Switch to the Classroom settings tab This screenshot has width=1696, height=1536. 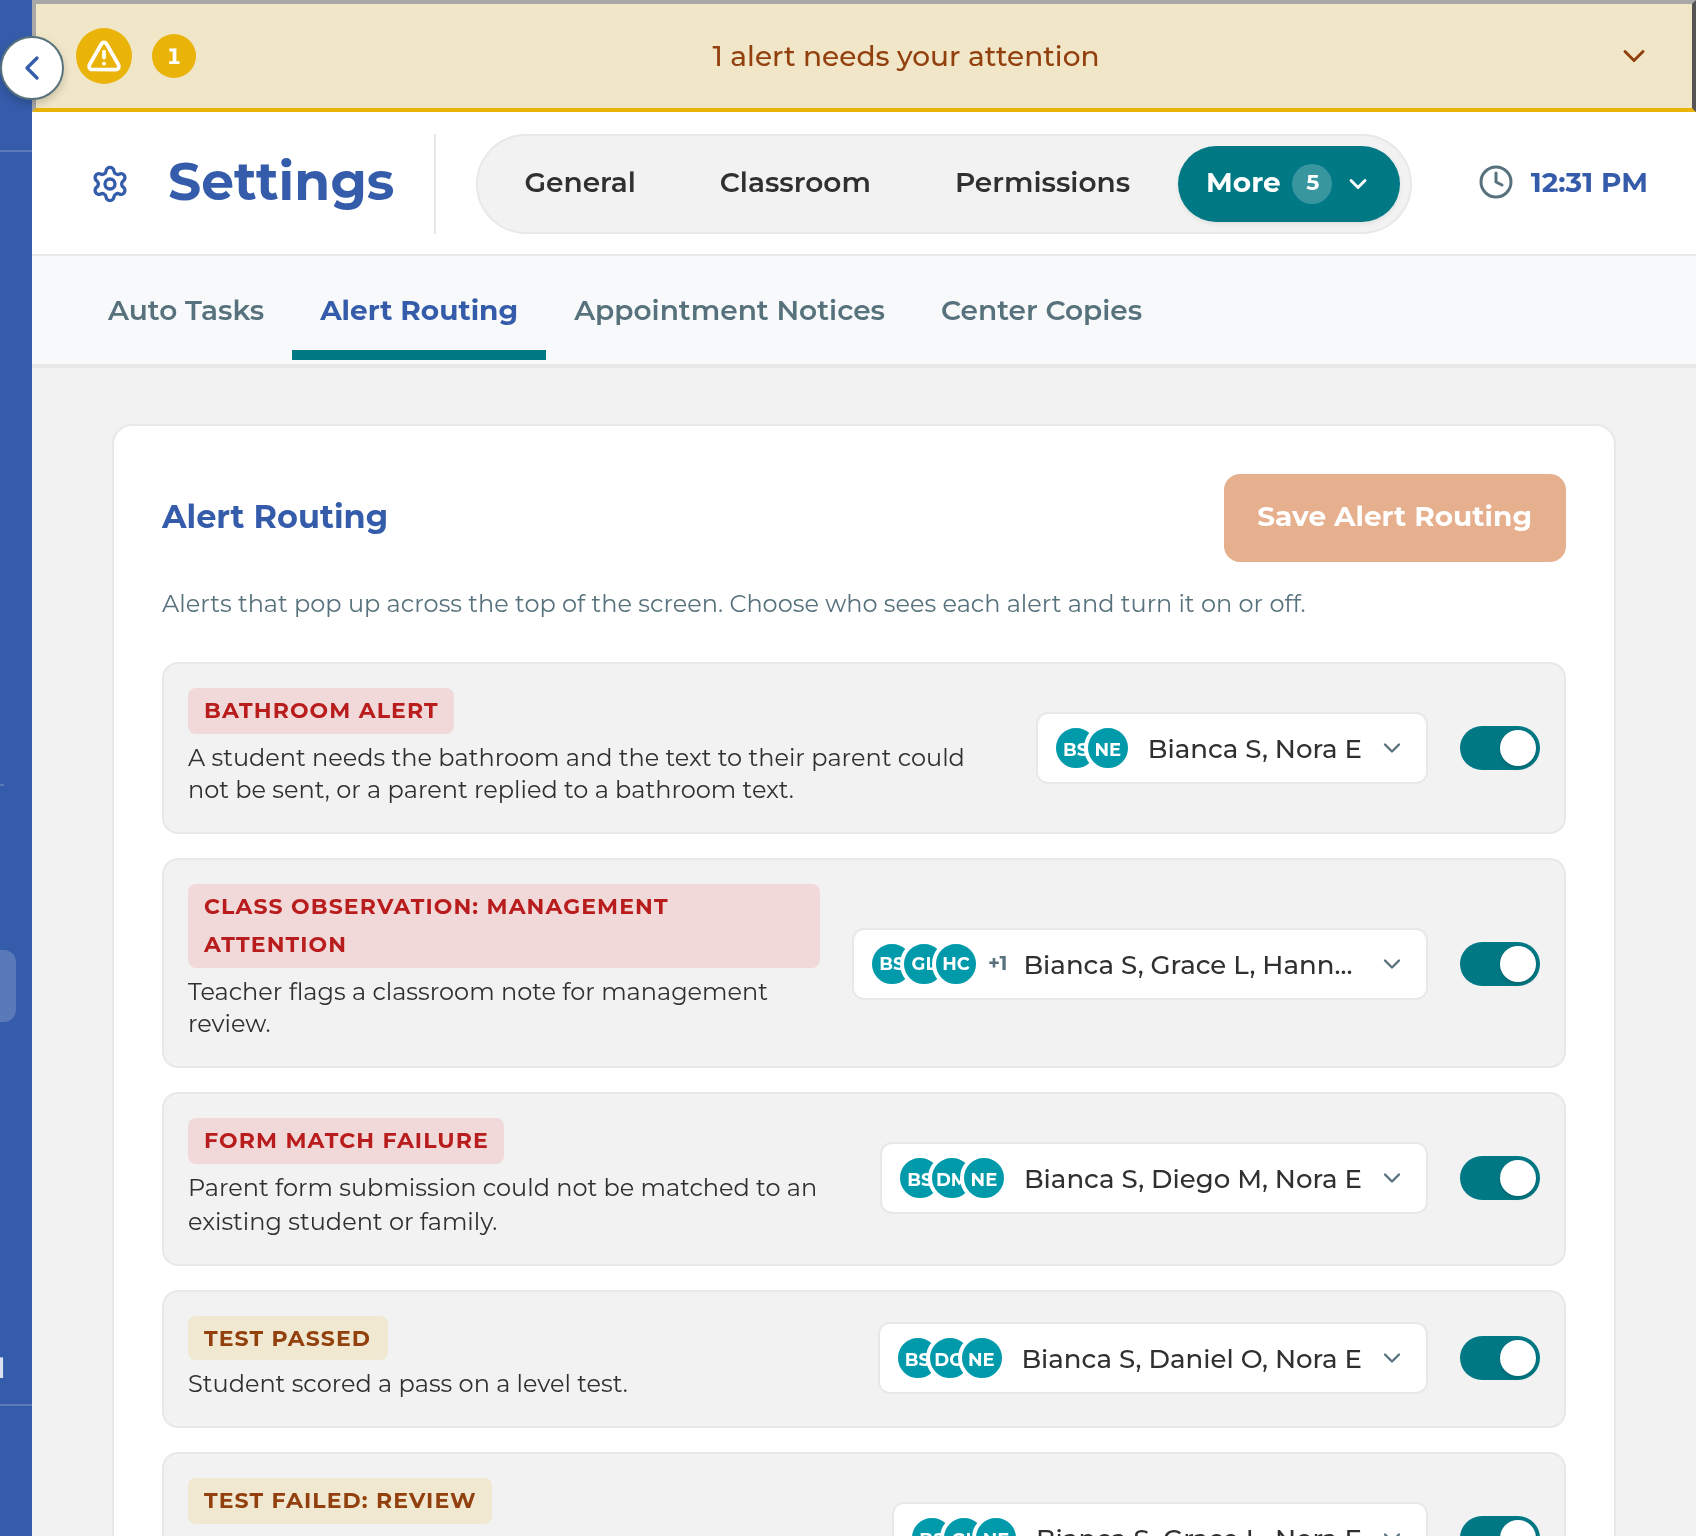[x=794, y=183]
